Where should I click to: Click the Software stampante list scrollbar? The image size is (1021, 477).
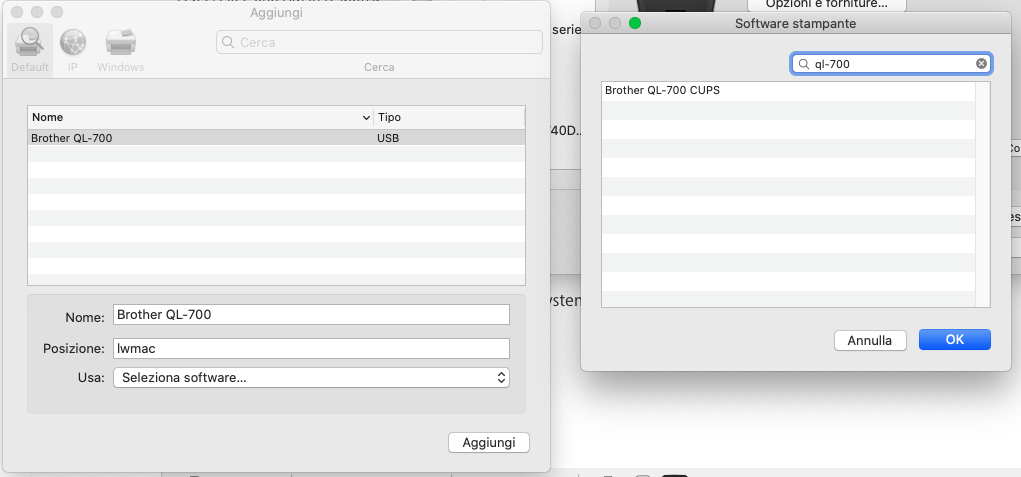tap(982, 194)
